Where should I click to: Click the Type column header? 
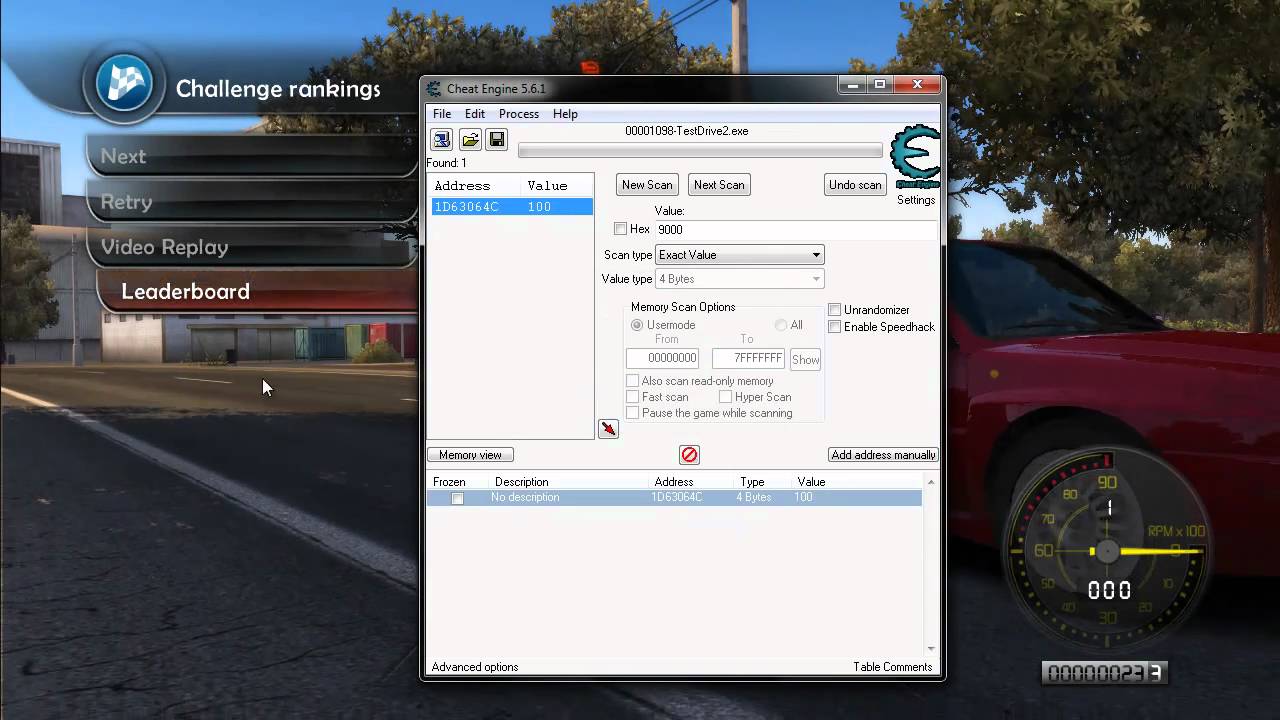(x=752, y=482)
